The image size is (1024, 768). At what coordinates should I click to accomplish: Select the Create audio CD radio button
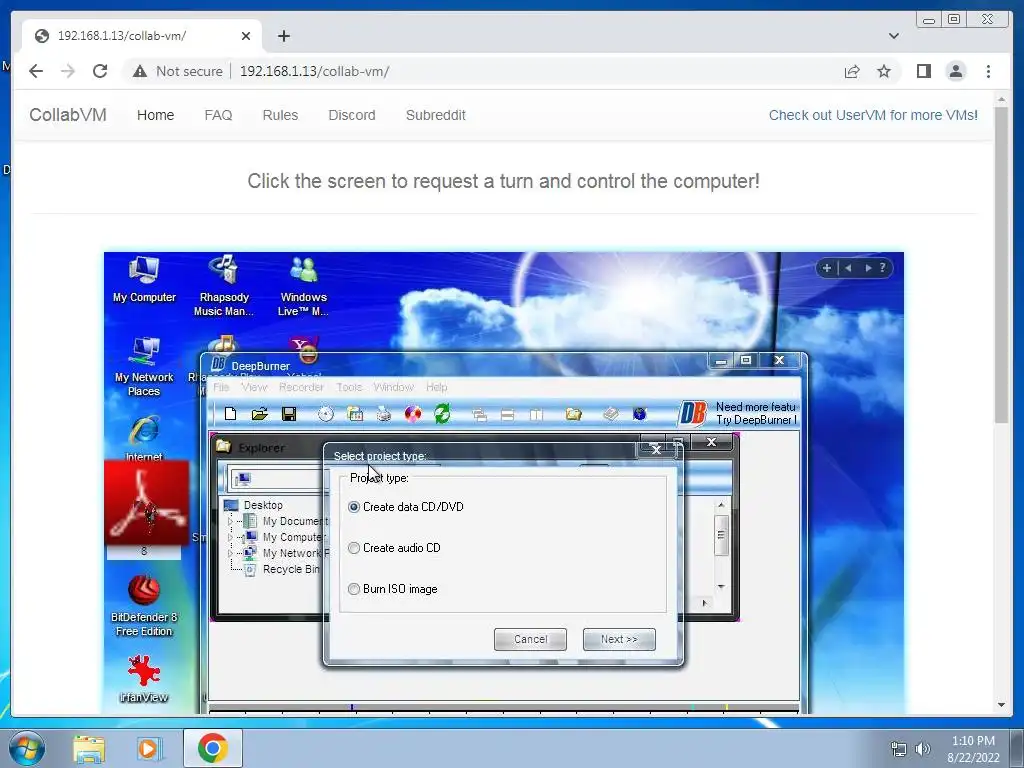[354, 548]
